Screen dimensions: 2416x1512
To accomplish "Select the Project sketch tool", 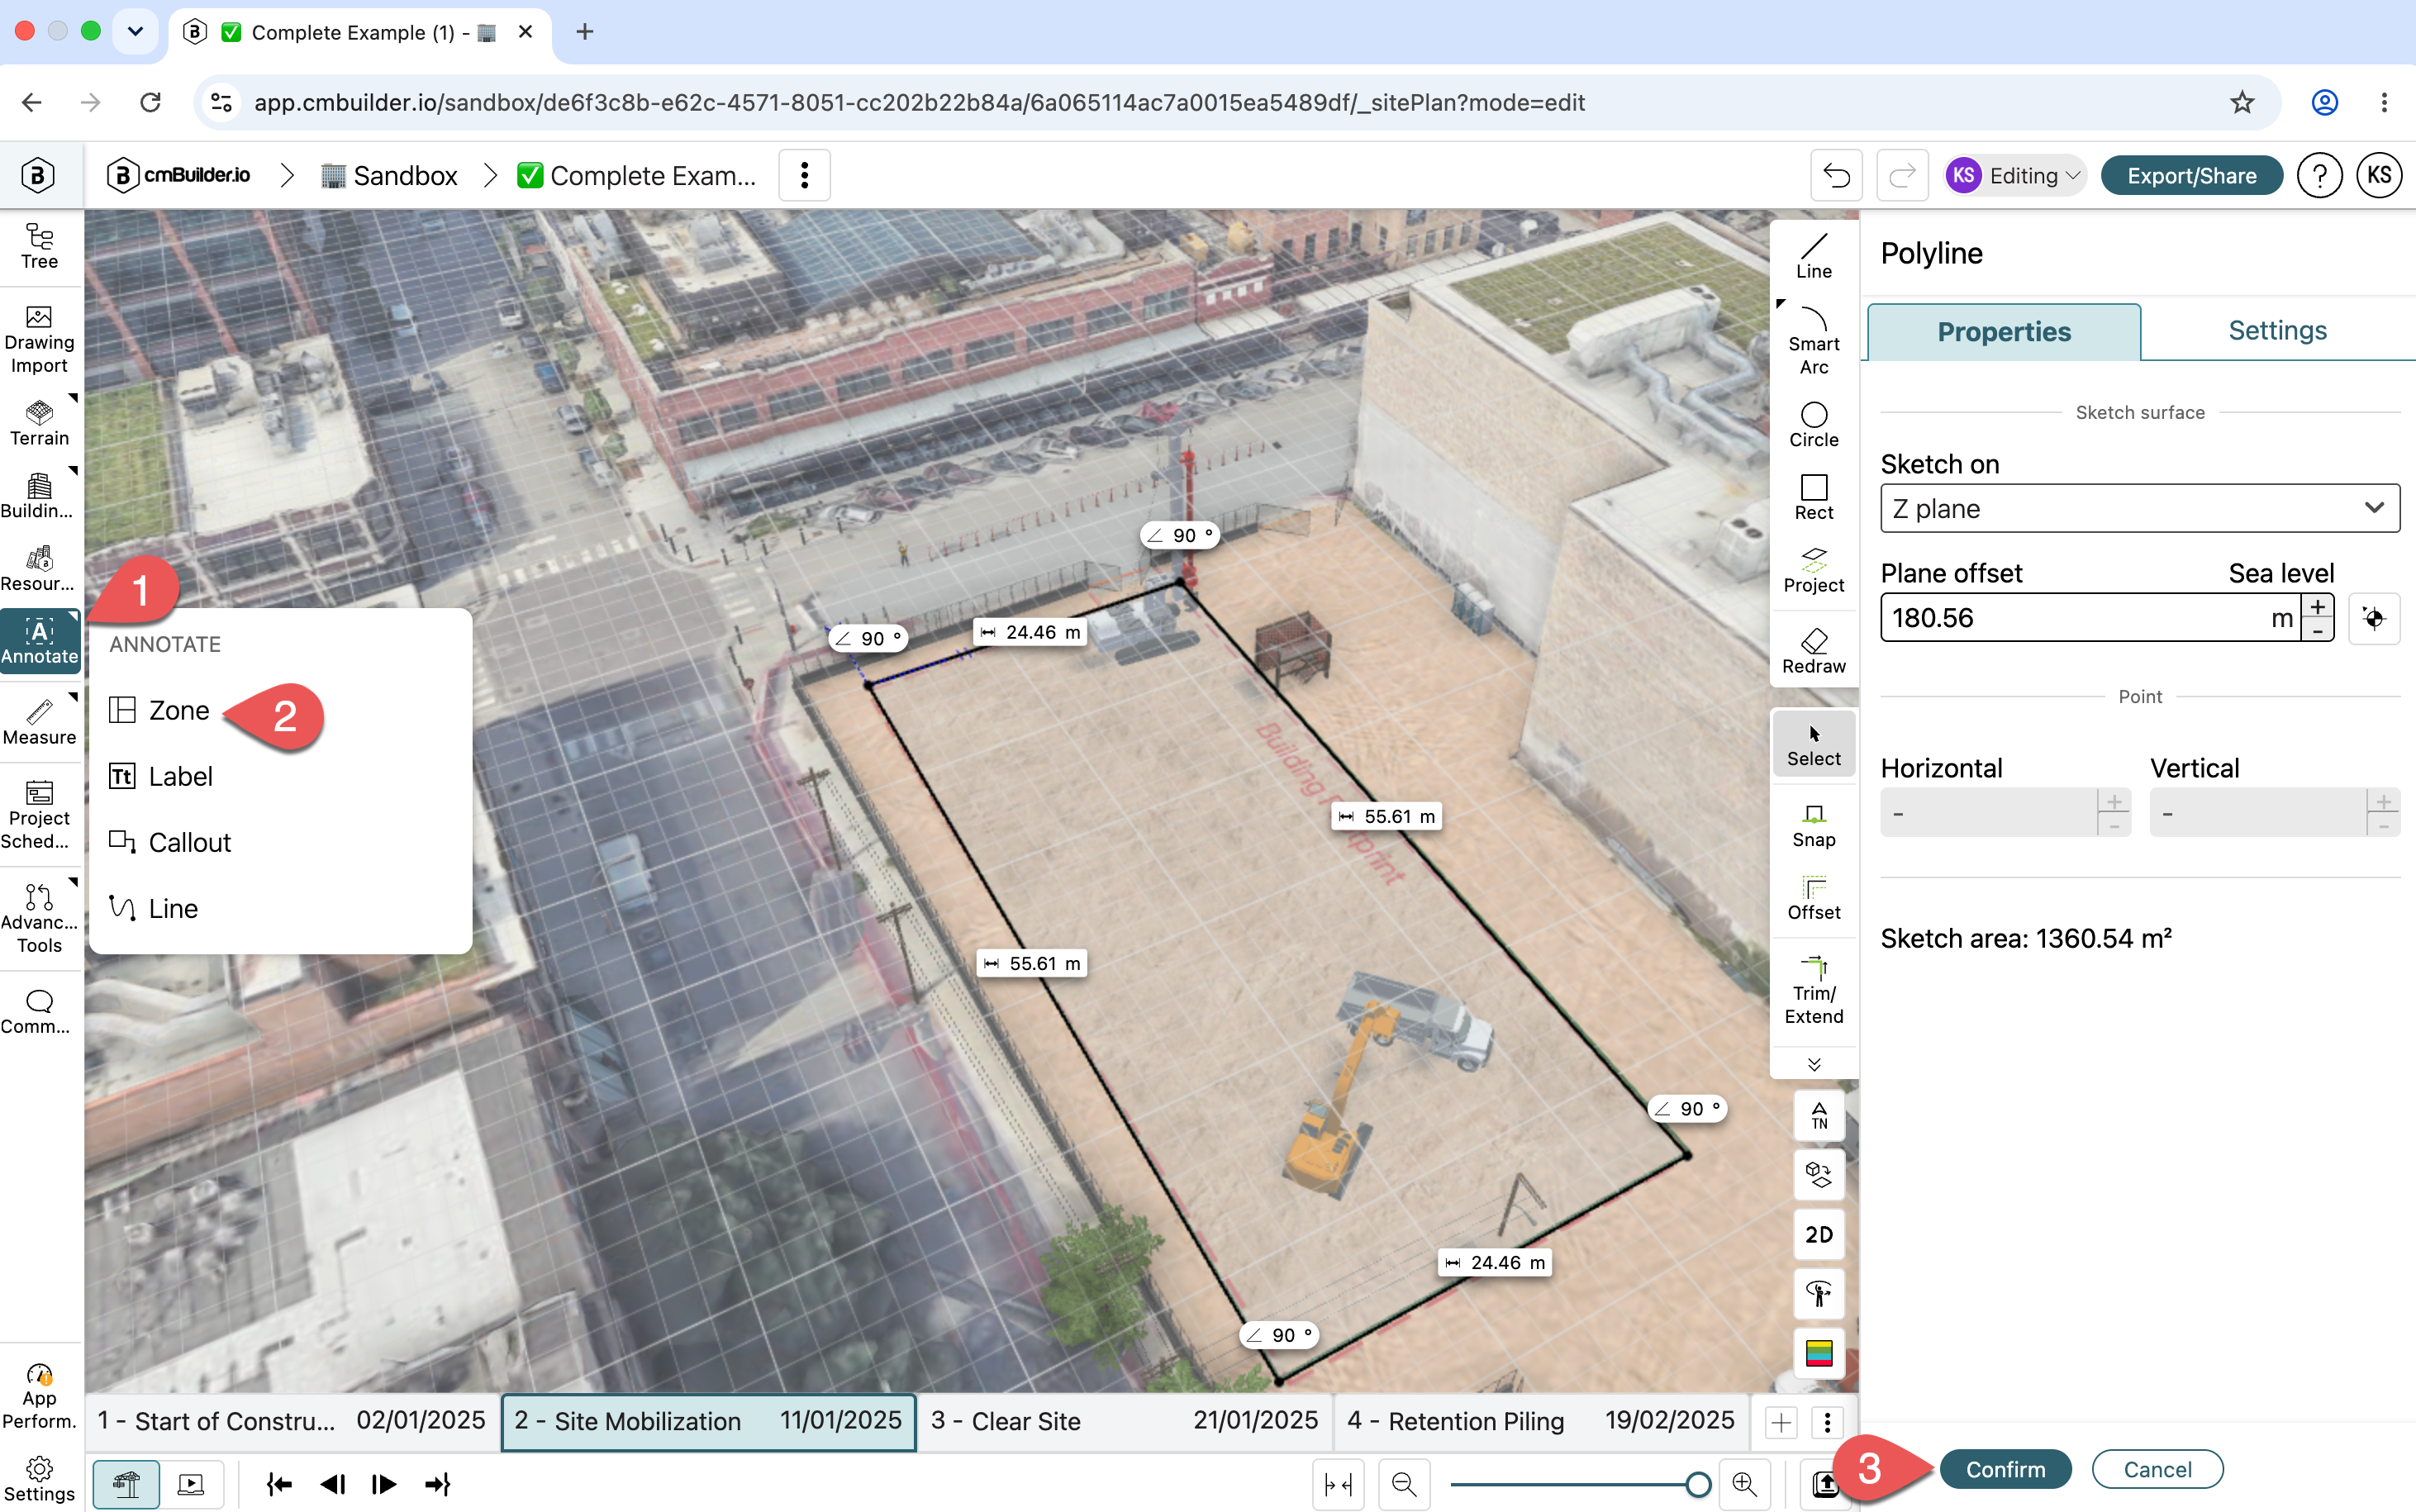I will click(1814, 571).
